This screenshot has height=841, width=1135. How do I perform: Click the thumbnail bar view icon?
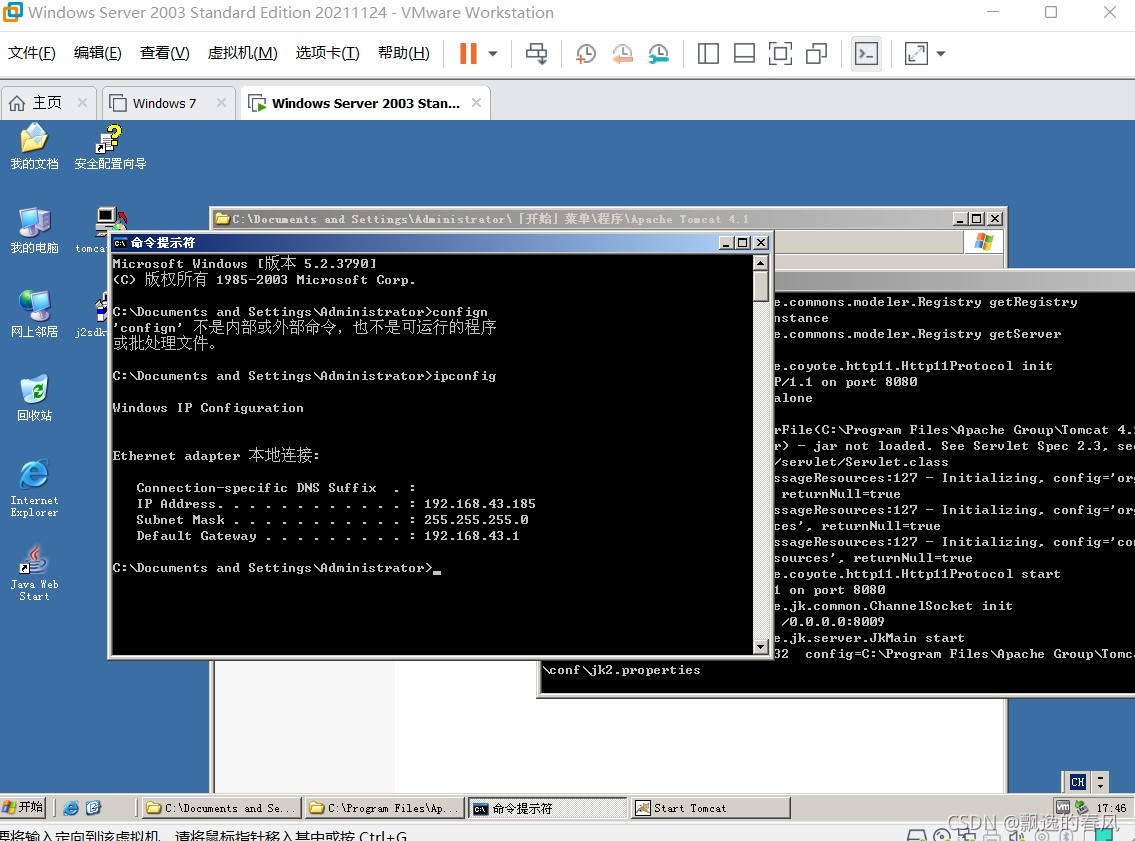[744, 54]
